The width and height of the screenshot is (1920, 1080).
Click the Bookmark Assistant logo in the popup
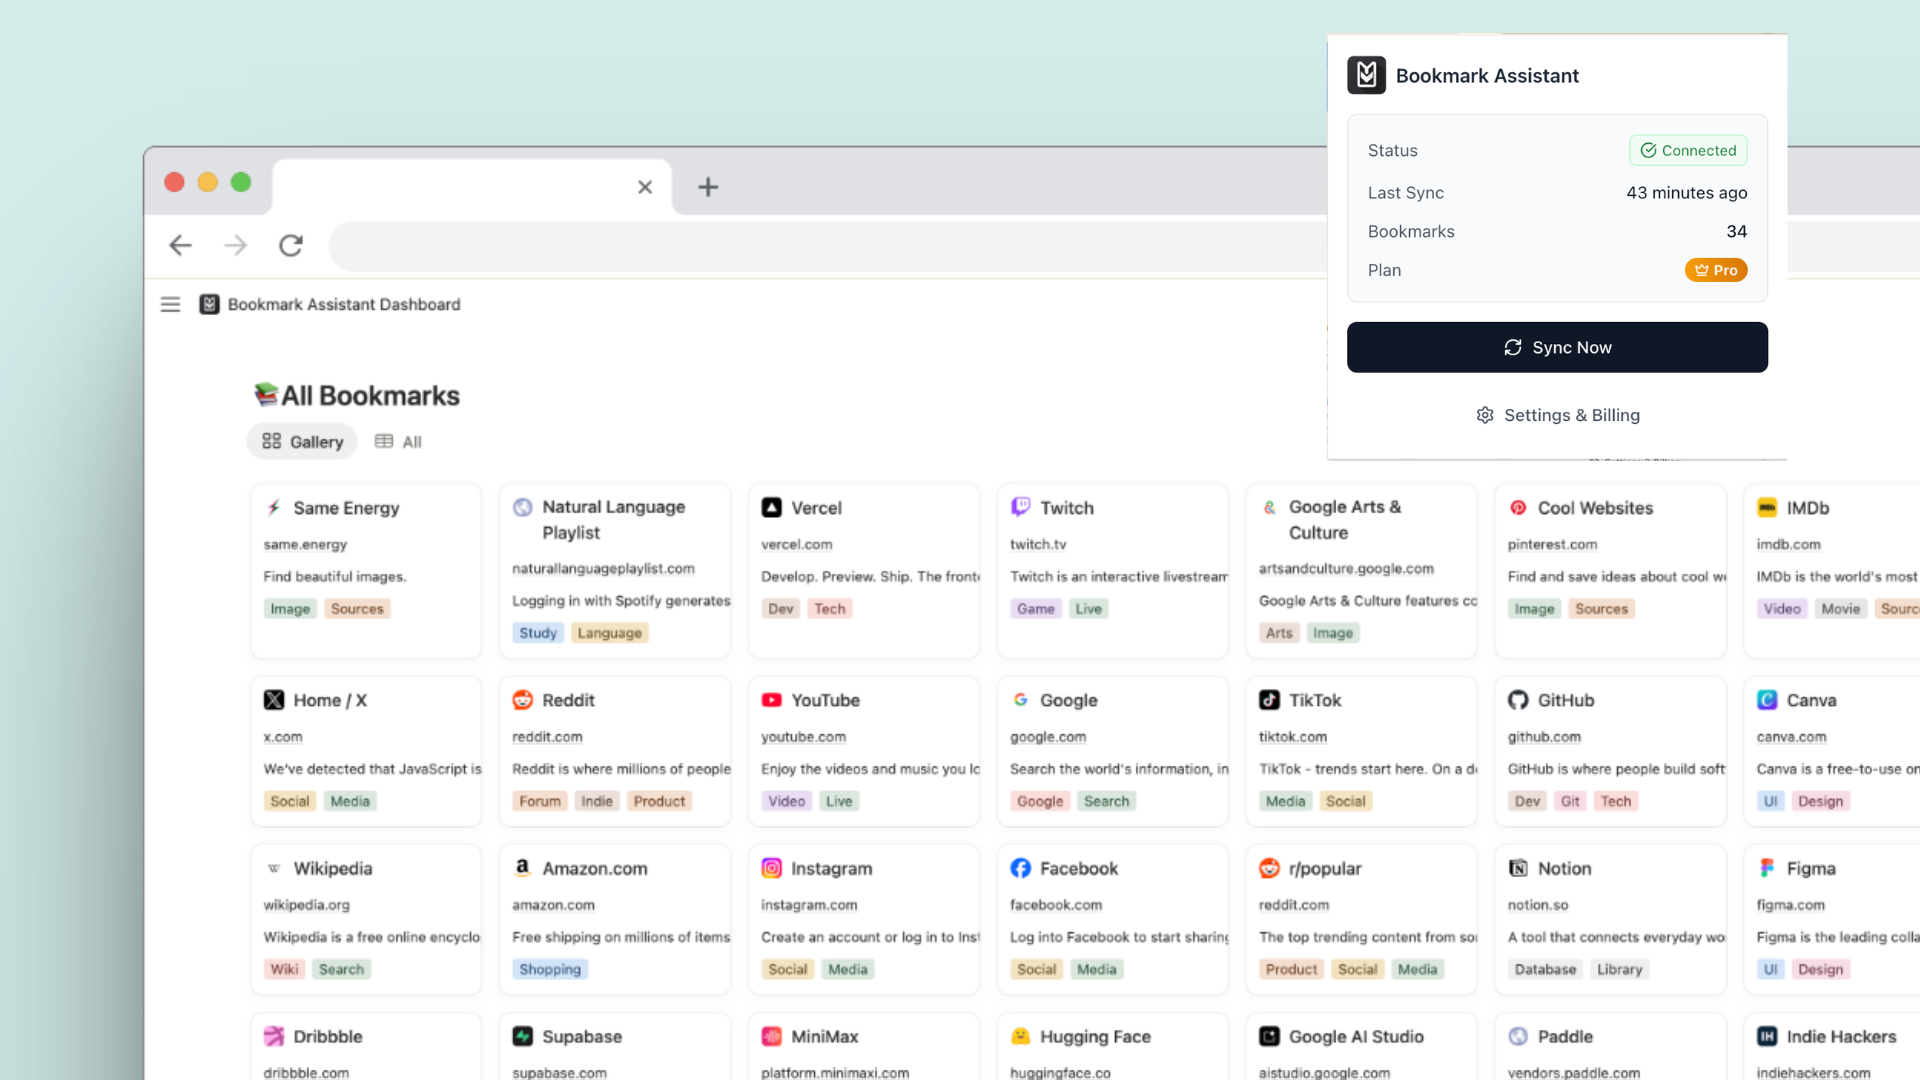[x=1367, y=75]
